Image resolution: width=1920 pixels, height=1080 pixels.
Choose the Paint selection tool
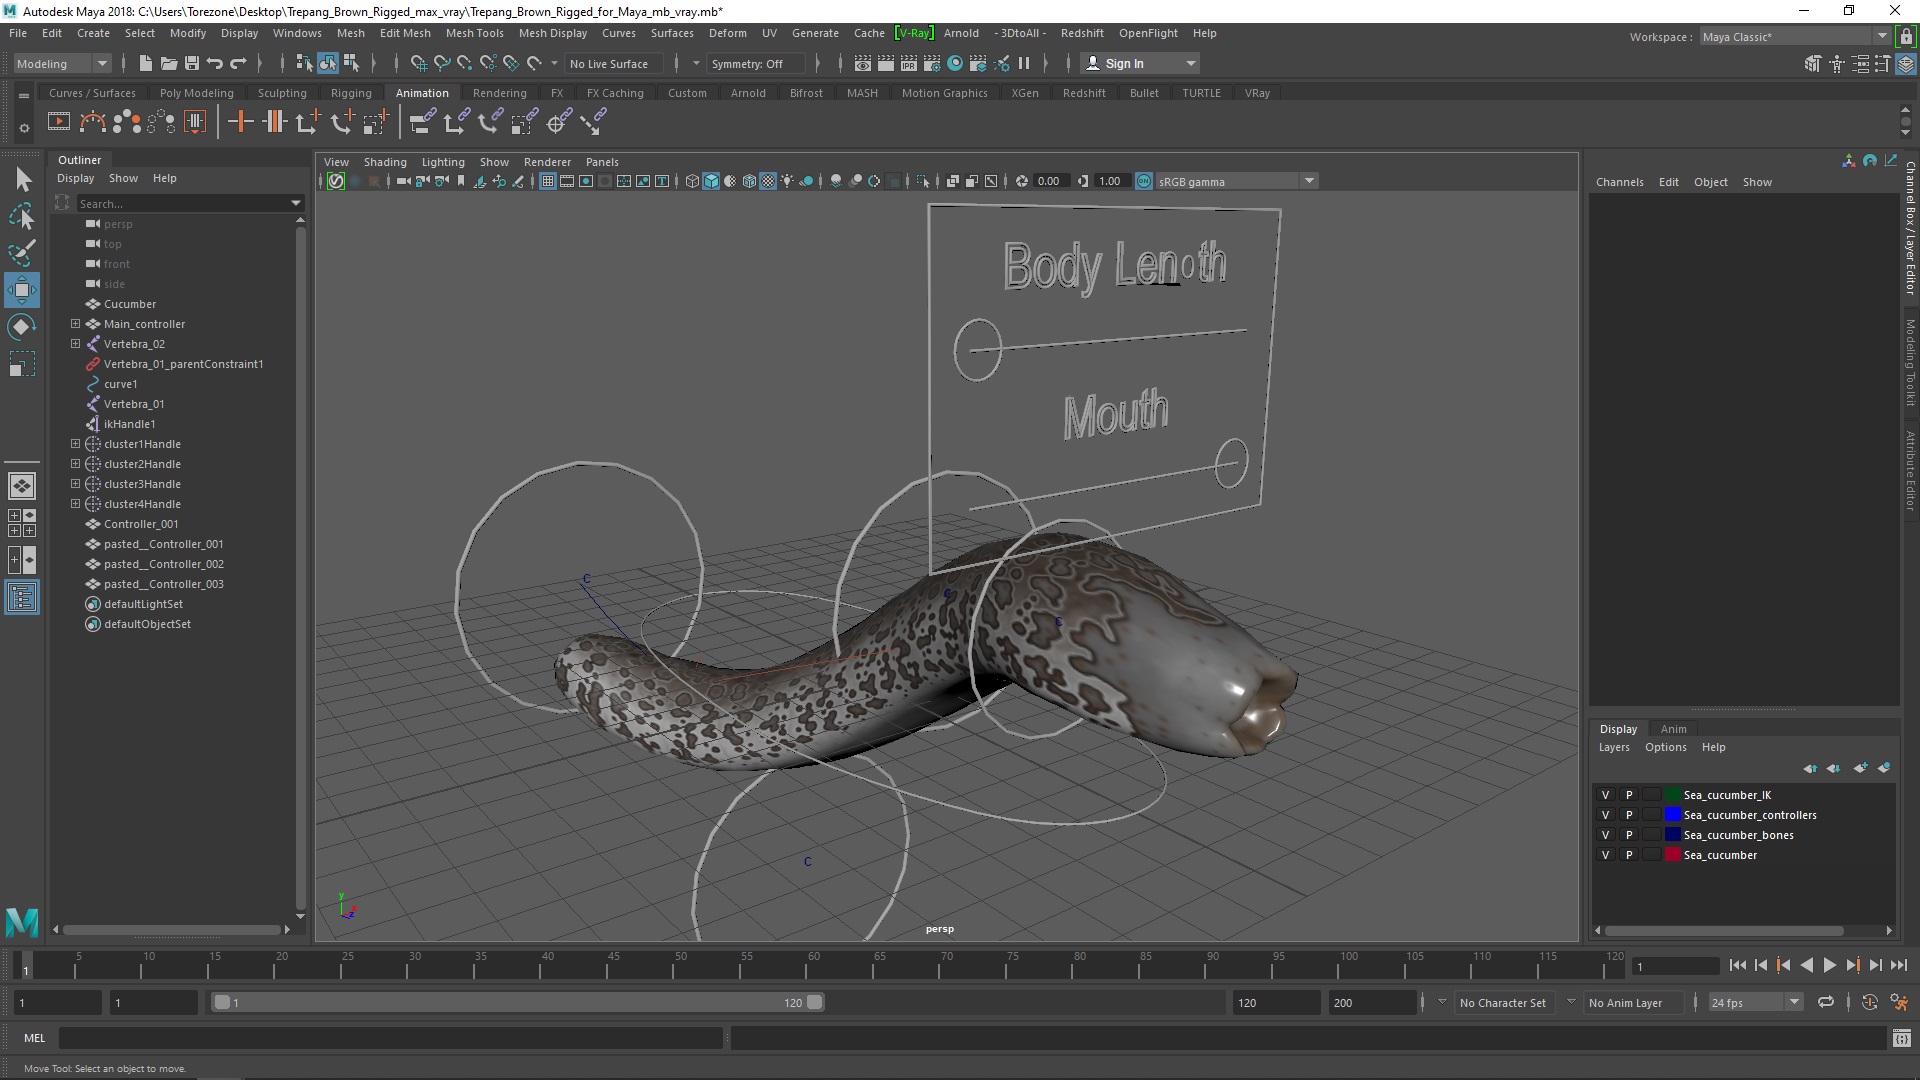click(x=22, y=253)
